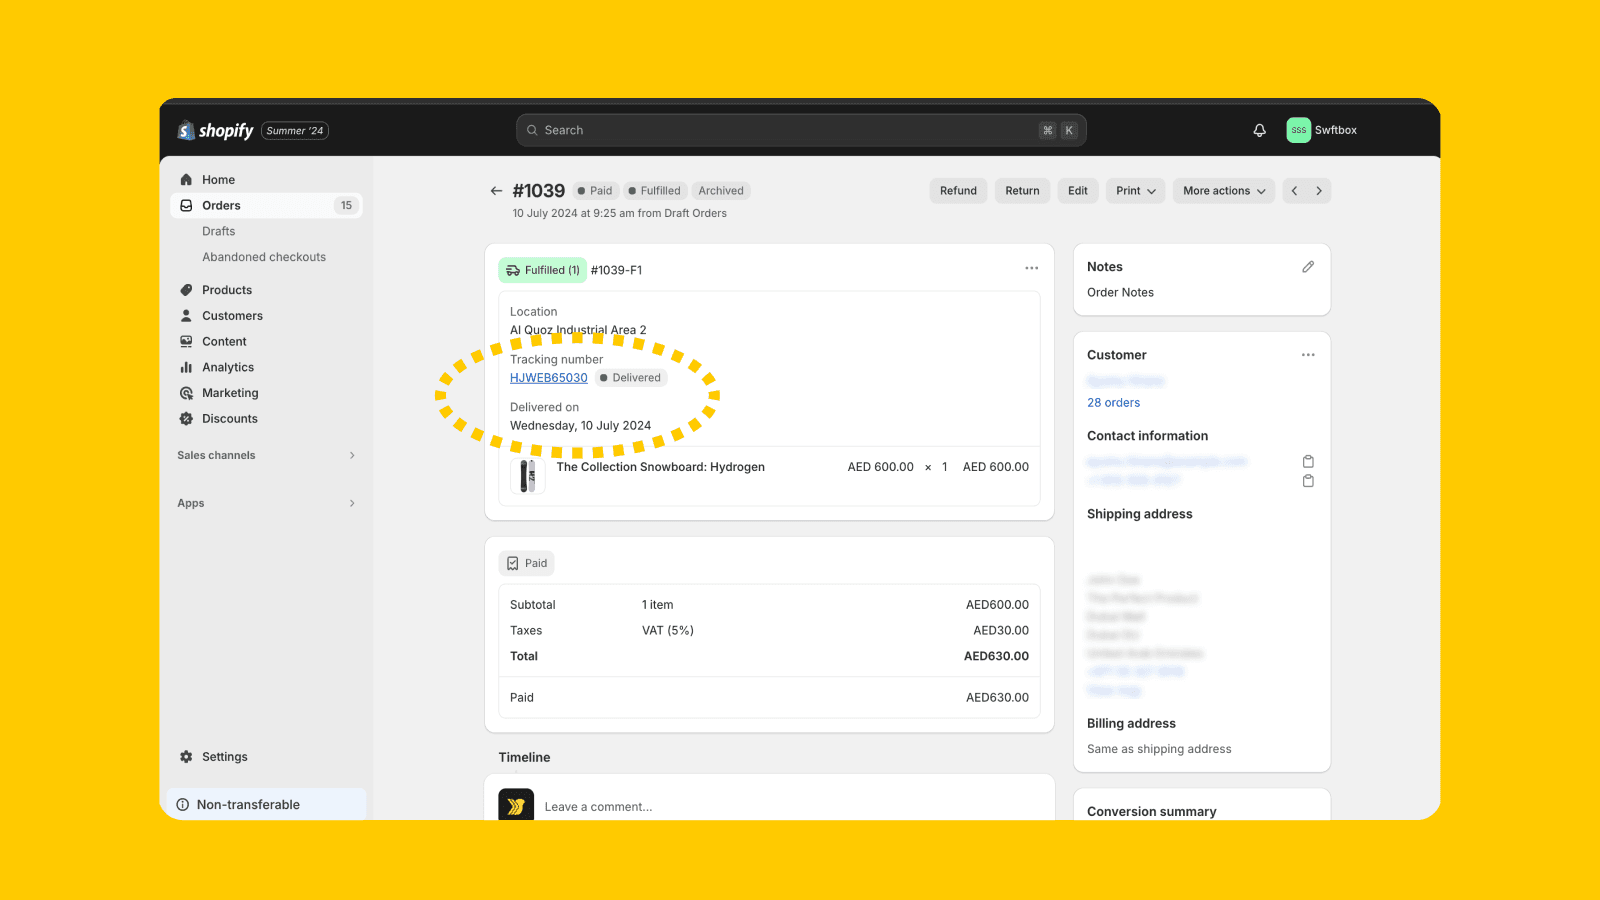Image resolution: width=1600 pixels, height=900 pixels.
Task: Open tracking number HJWEB65030
Action: (548, 377)
